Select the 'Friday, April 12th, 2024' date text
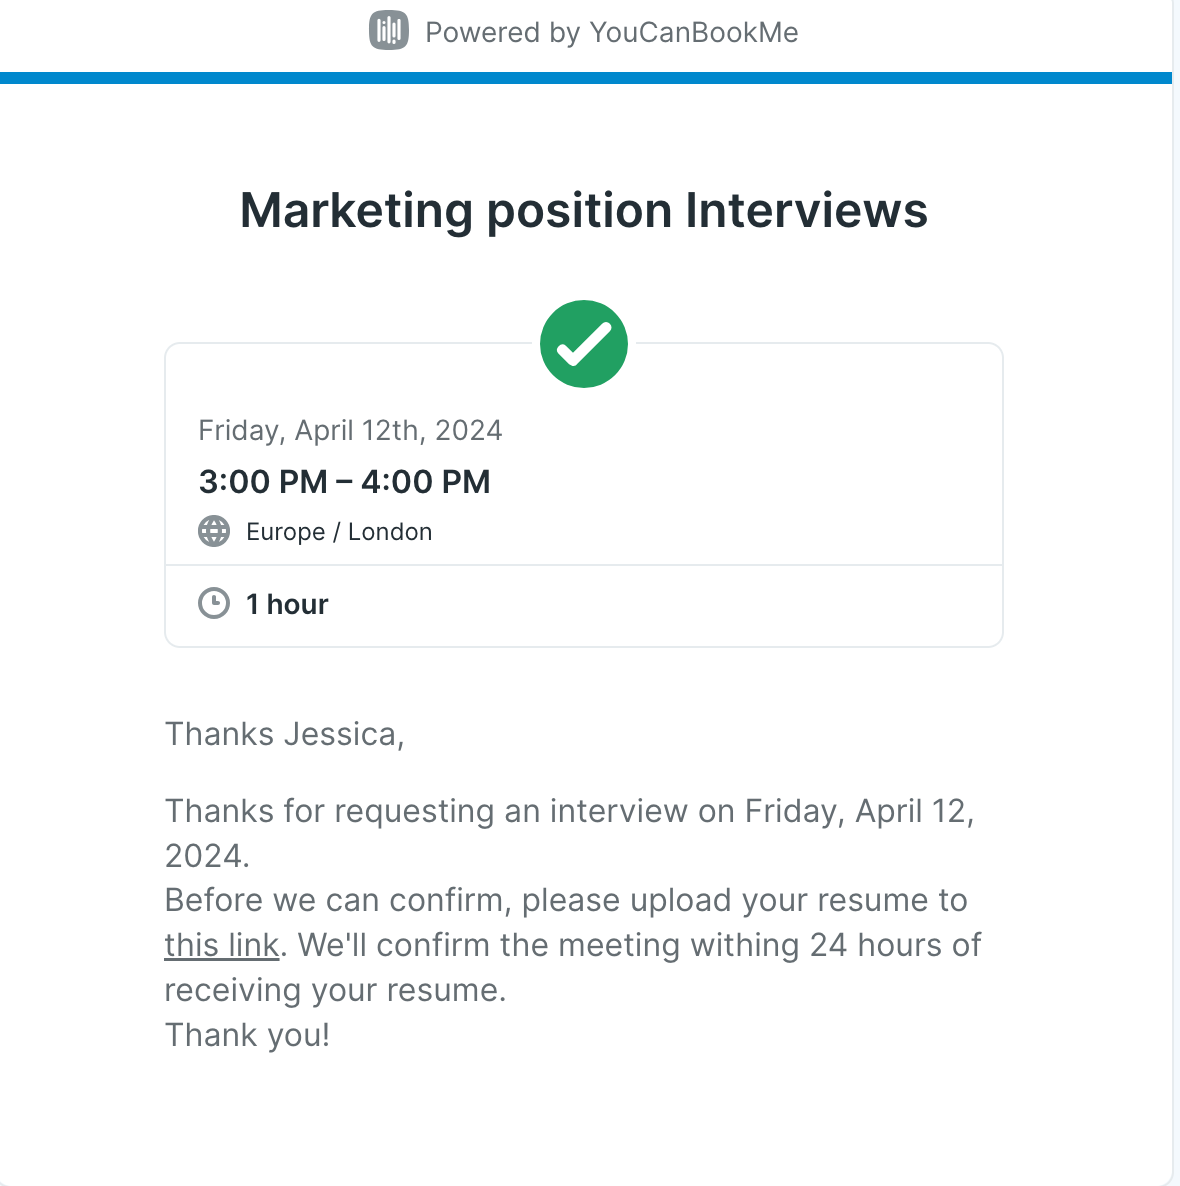 pyautogui.click(x=350, y=430)
